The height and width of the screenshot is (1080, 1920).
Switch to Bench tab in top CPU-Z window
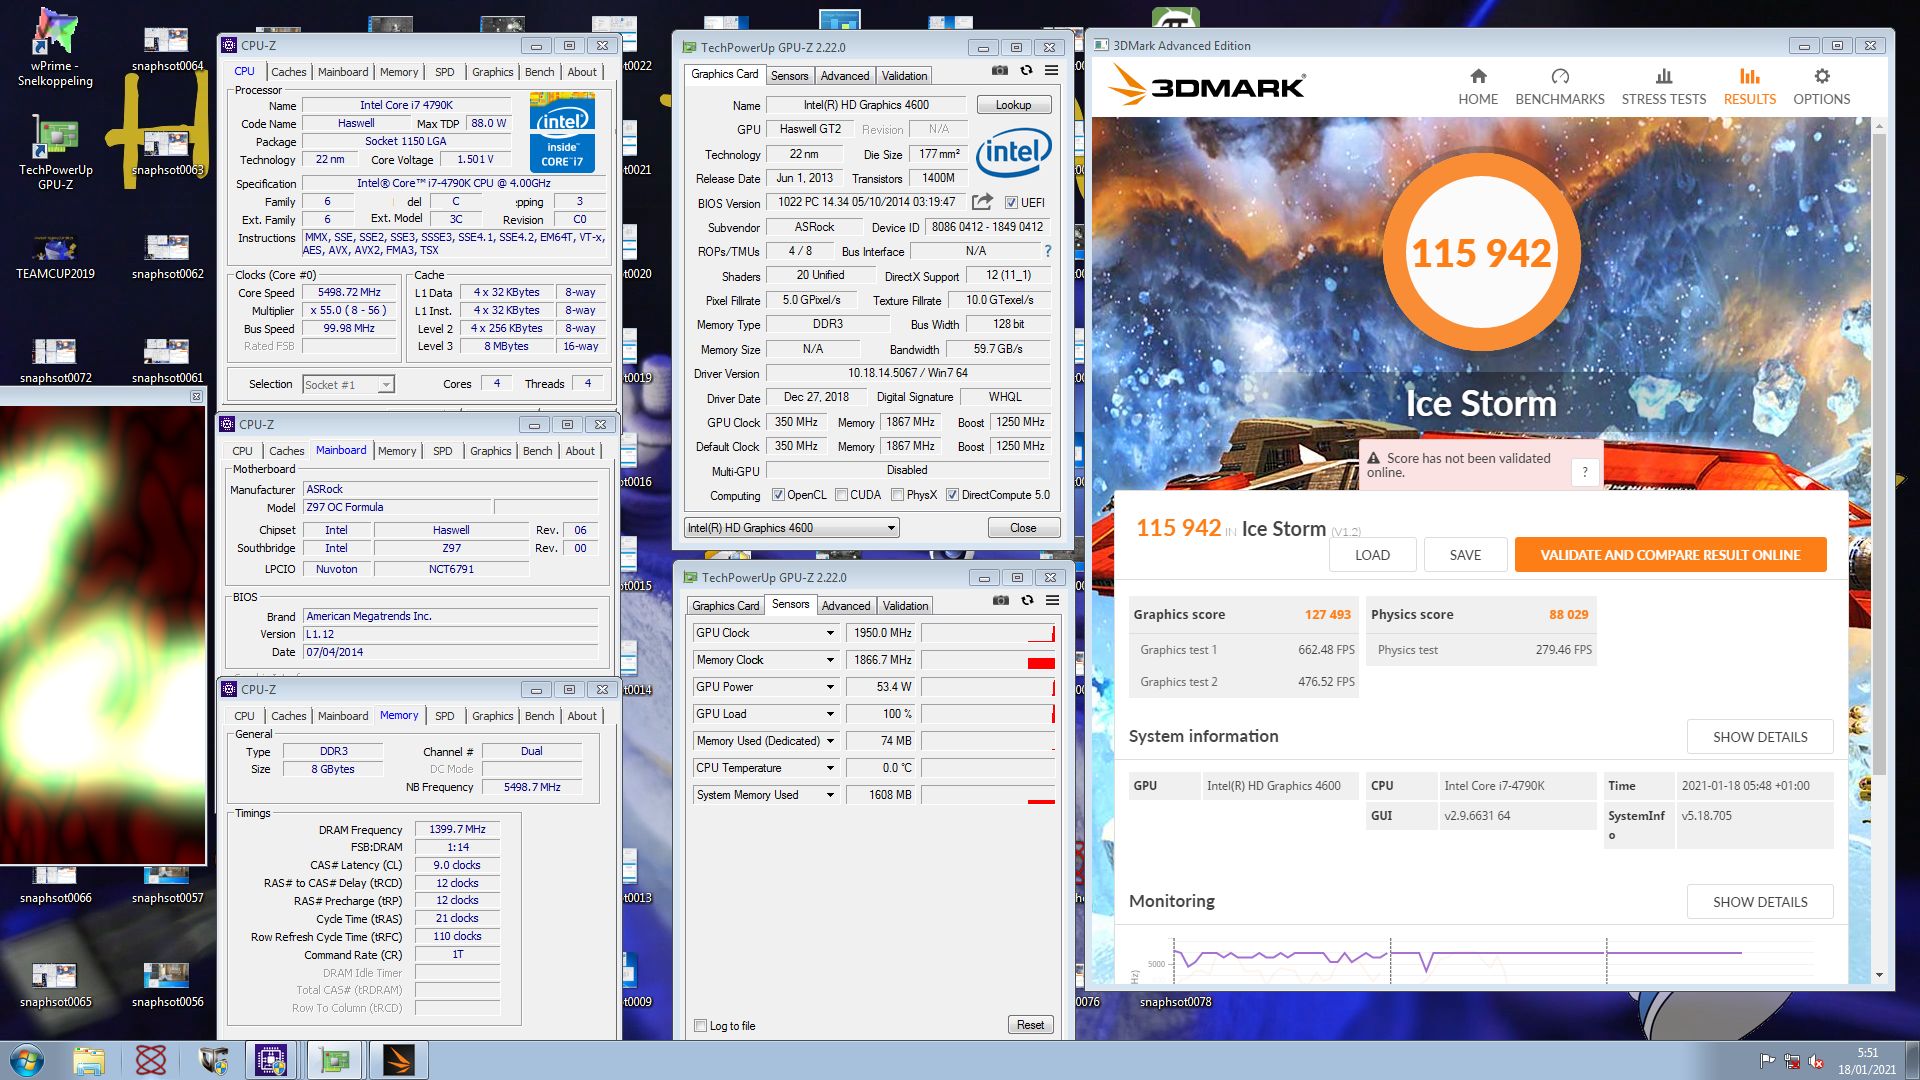click(x=539, y=72)
